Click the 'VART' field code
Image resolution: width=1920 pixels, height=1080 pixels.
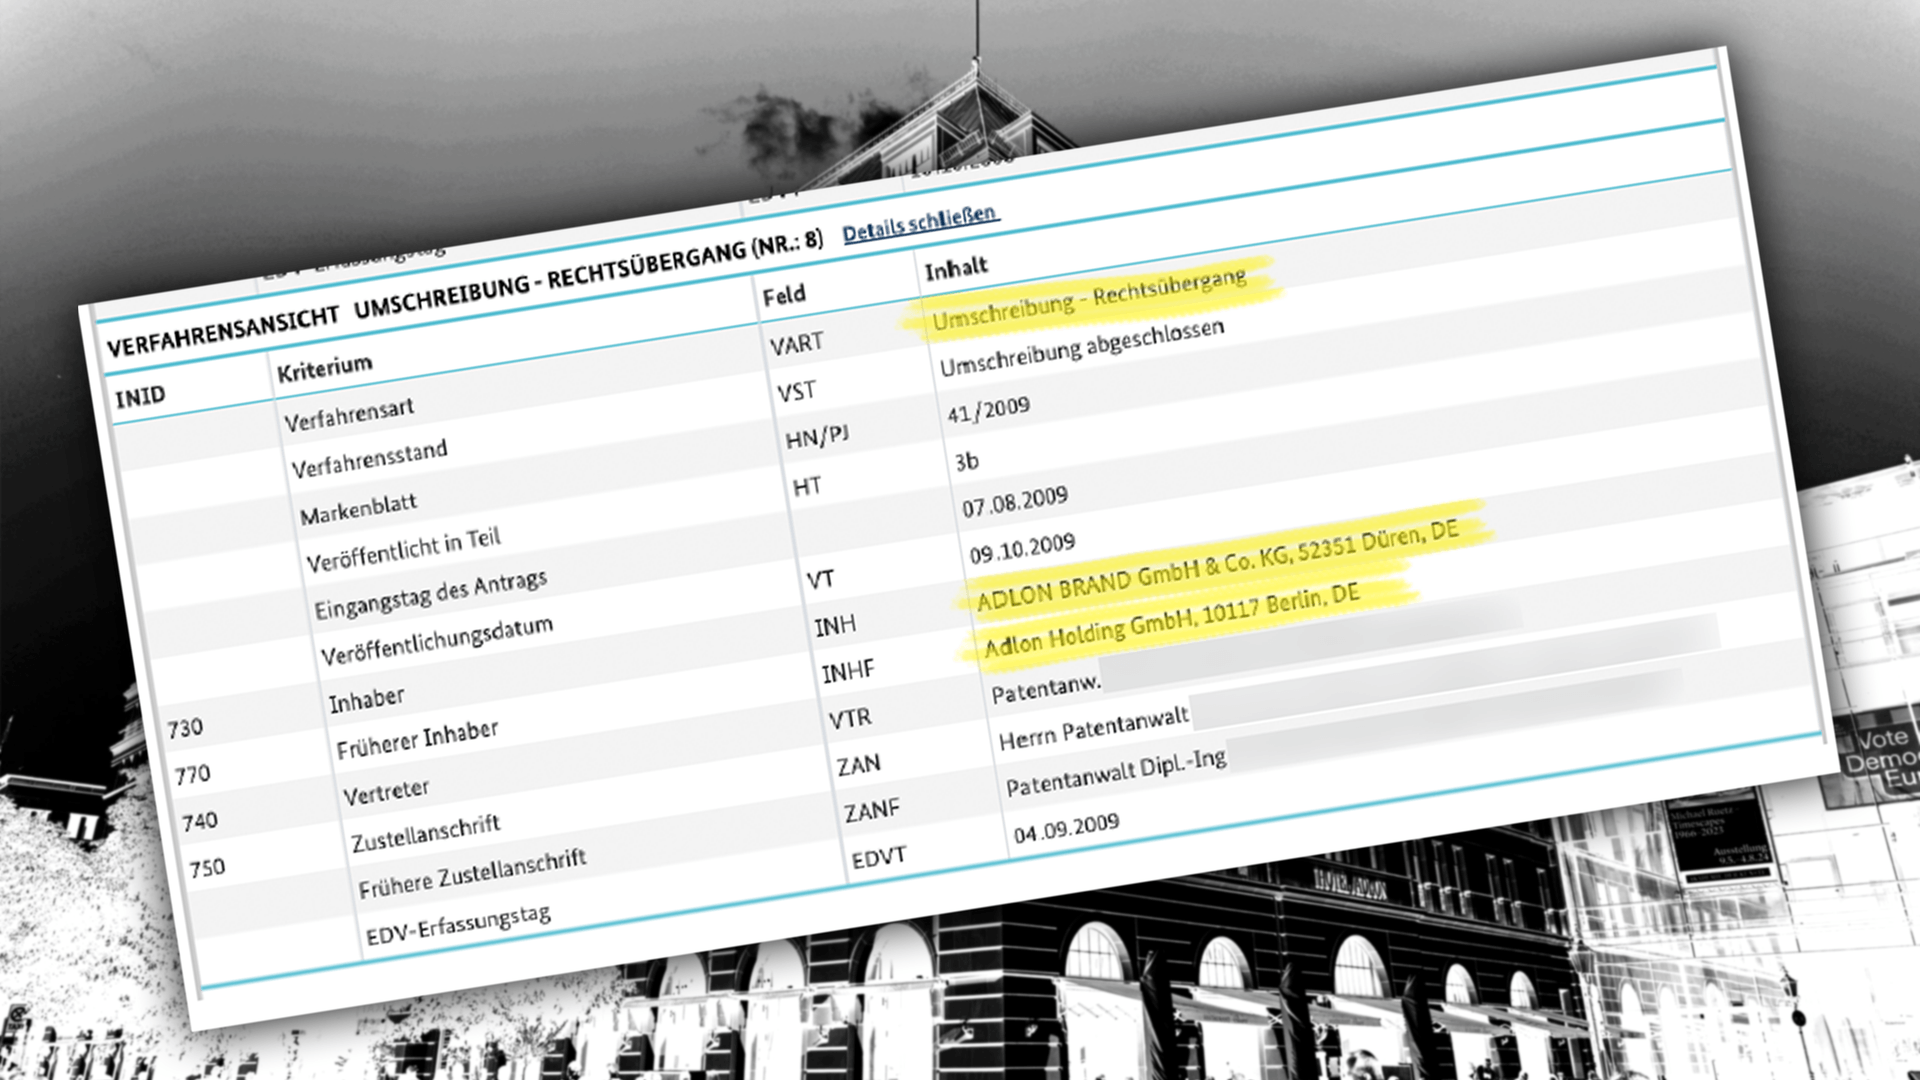(x=796, y=344)
